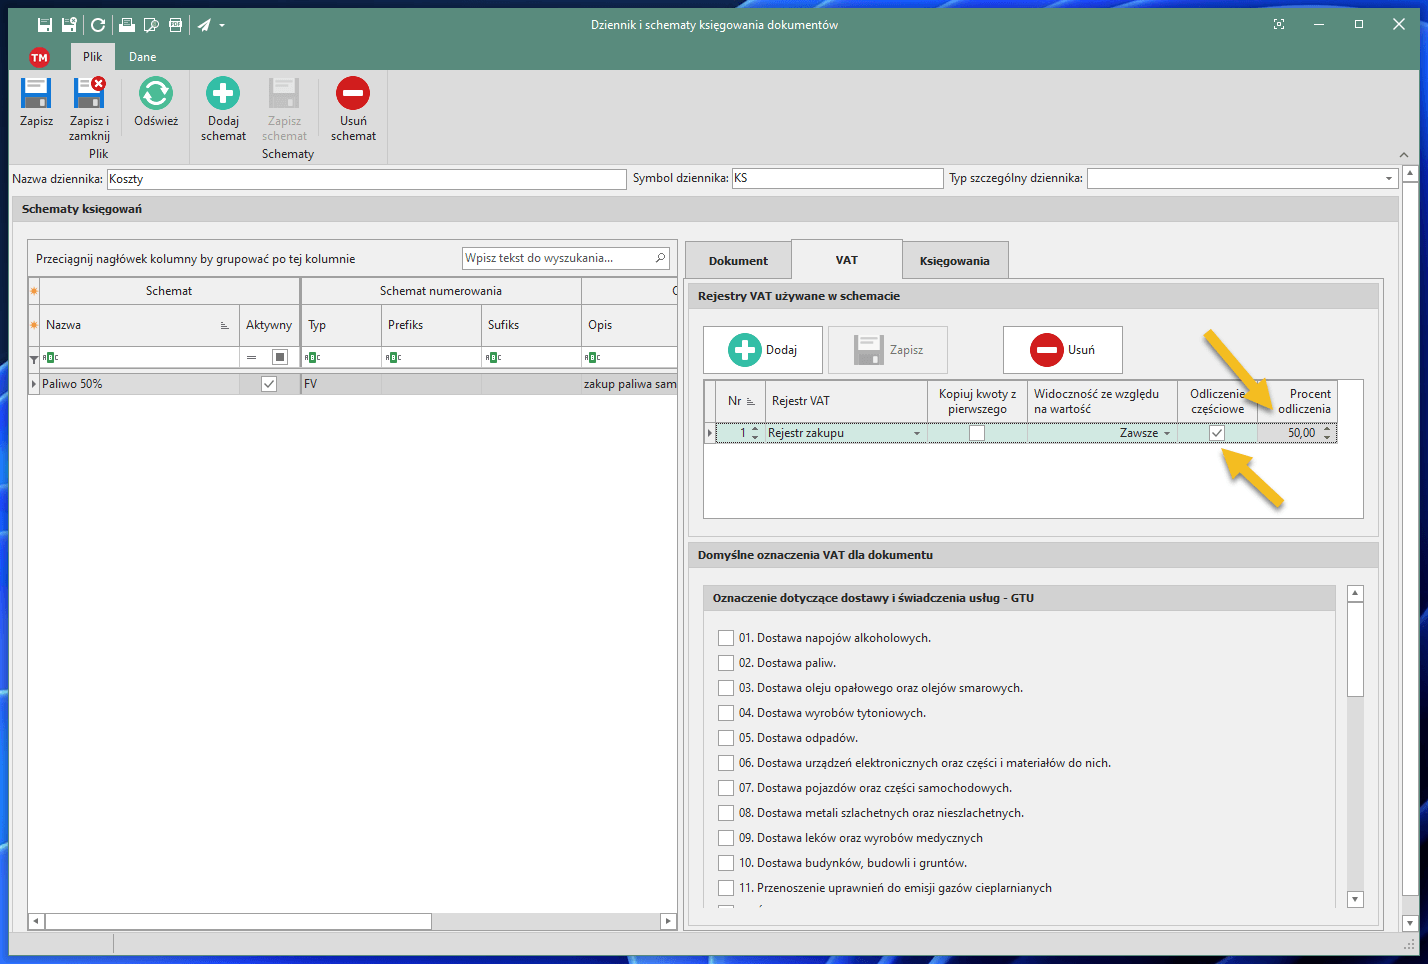Screen dimensions: 1428x964
Task: Toggle Aktywny checkbox for Paliwo 50%
Action: pyautogui.click(x=268, y=384)
